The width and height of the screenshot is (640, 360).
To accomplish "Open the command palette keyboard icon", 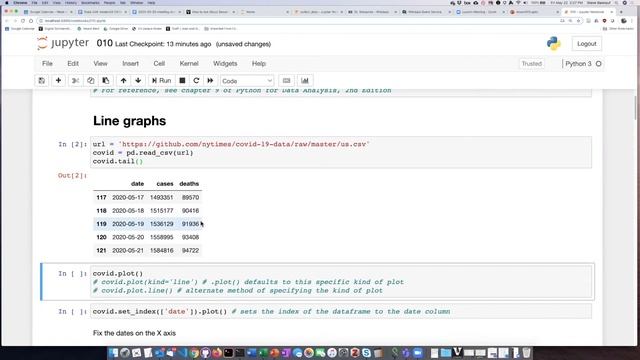I will click(287, 80).
